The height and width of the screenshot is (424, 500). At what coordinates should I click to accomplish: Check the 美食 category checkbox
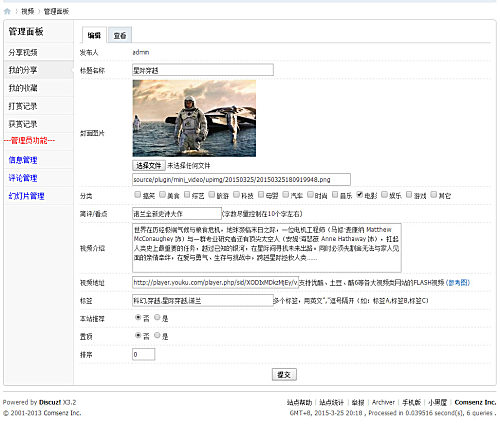click(162, 194)
